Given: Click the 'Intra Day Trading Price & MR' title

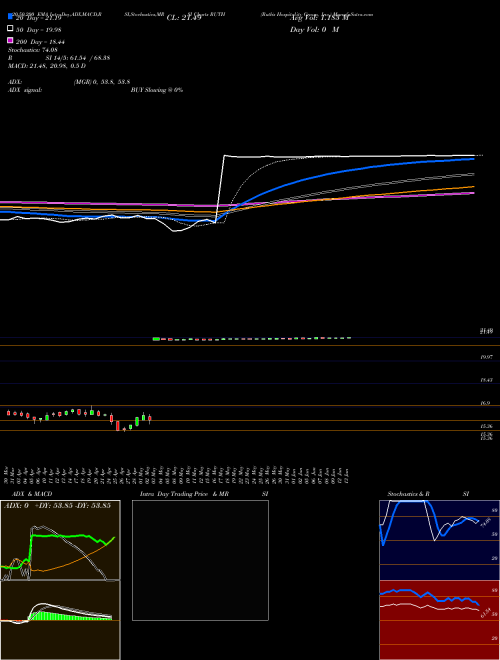Looking at the screenshot, I should pyautogui.click(x=184, y=494).
